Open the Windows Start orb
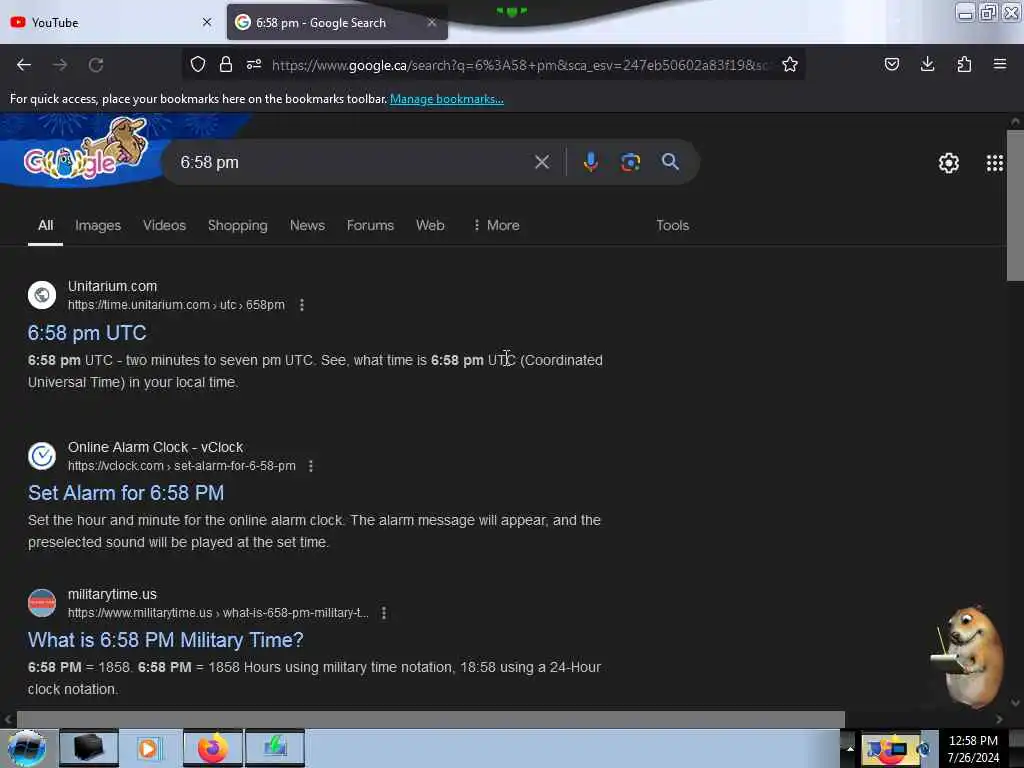 26,748
